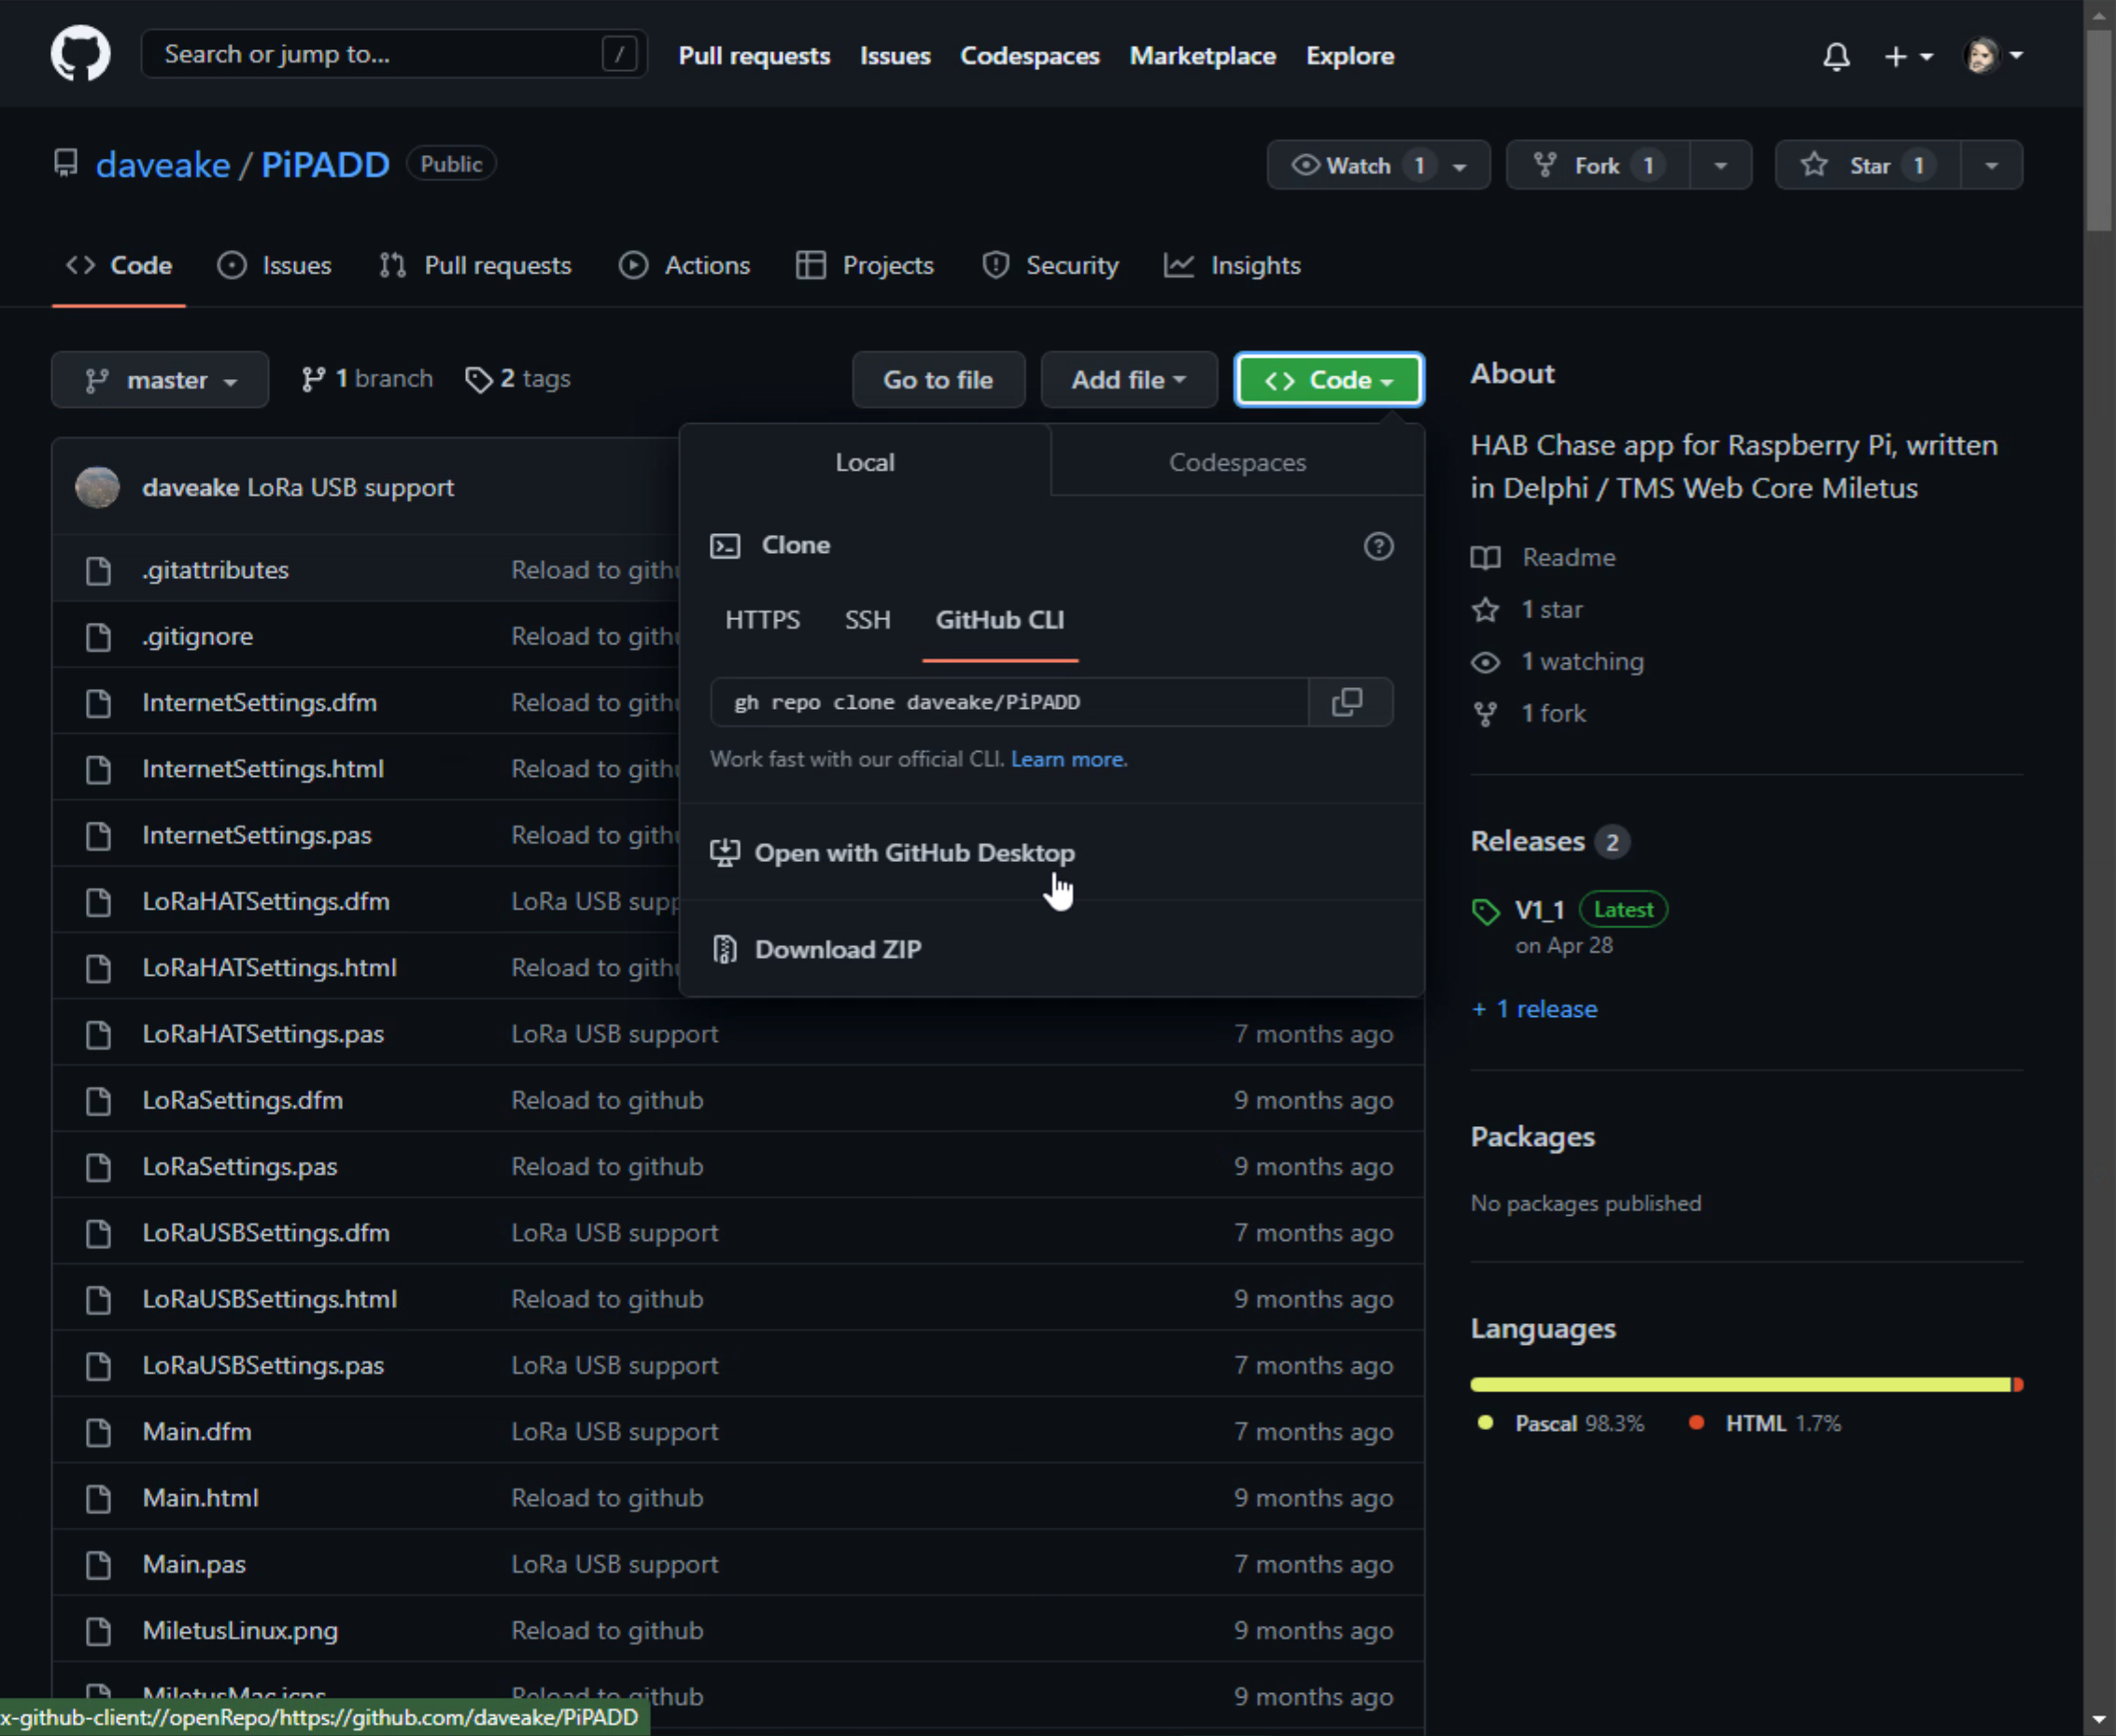Screen dimensions: 2116x1736
Task: Select the SSH clone option
Action: tap(867, 620)
